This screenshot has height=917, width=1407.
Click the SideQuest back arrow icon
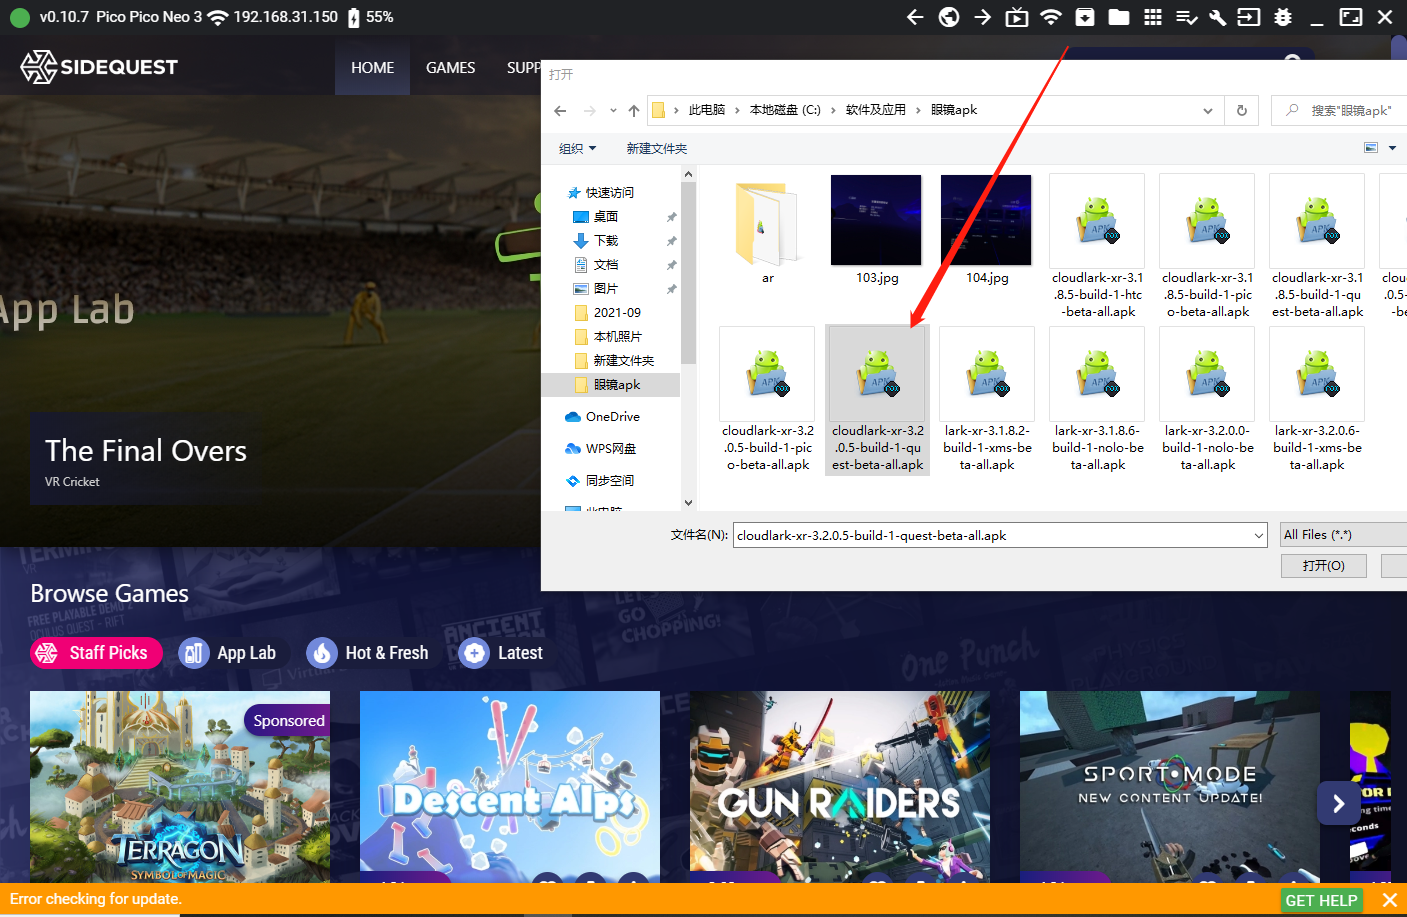915,17
